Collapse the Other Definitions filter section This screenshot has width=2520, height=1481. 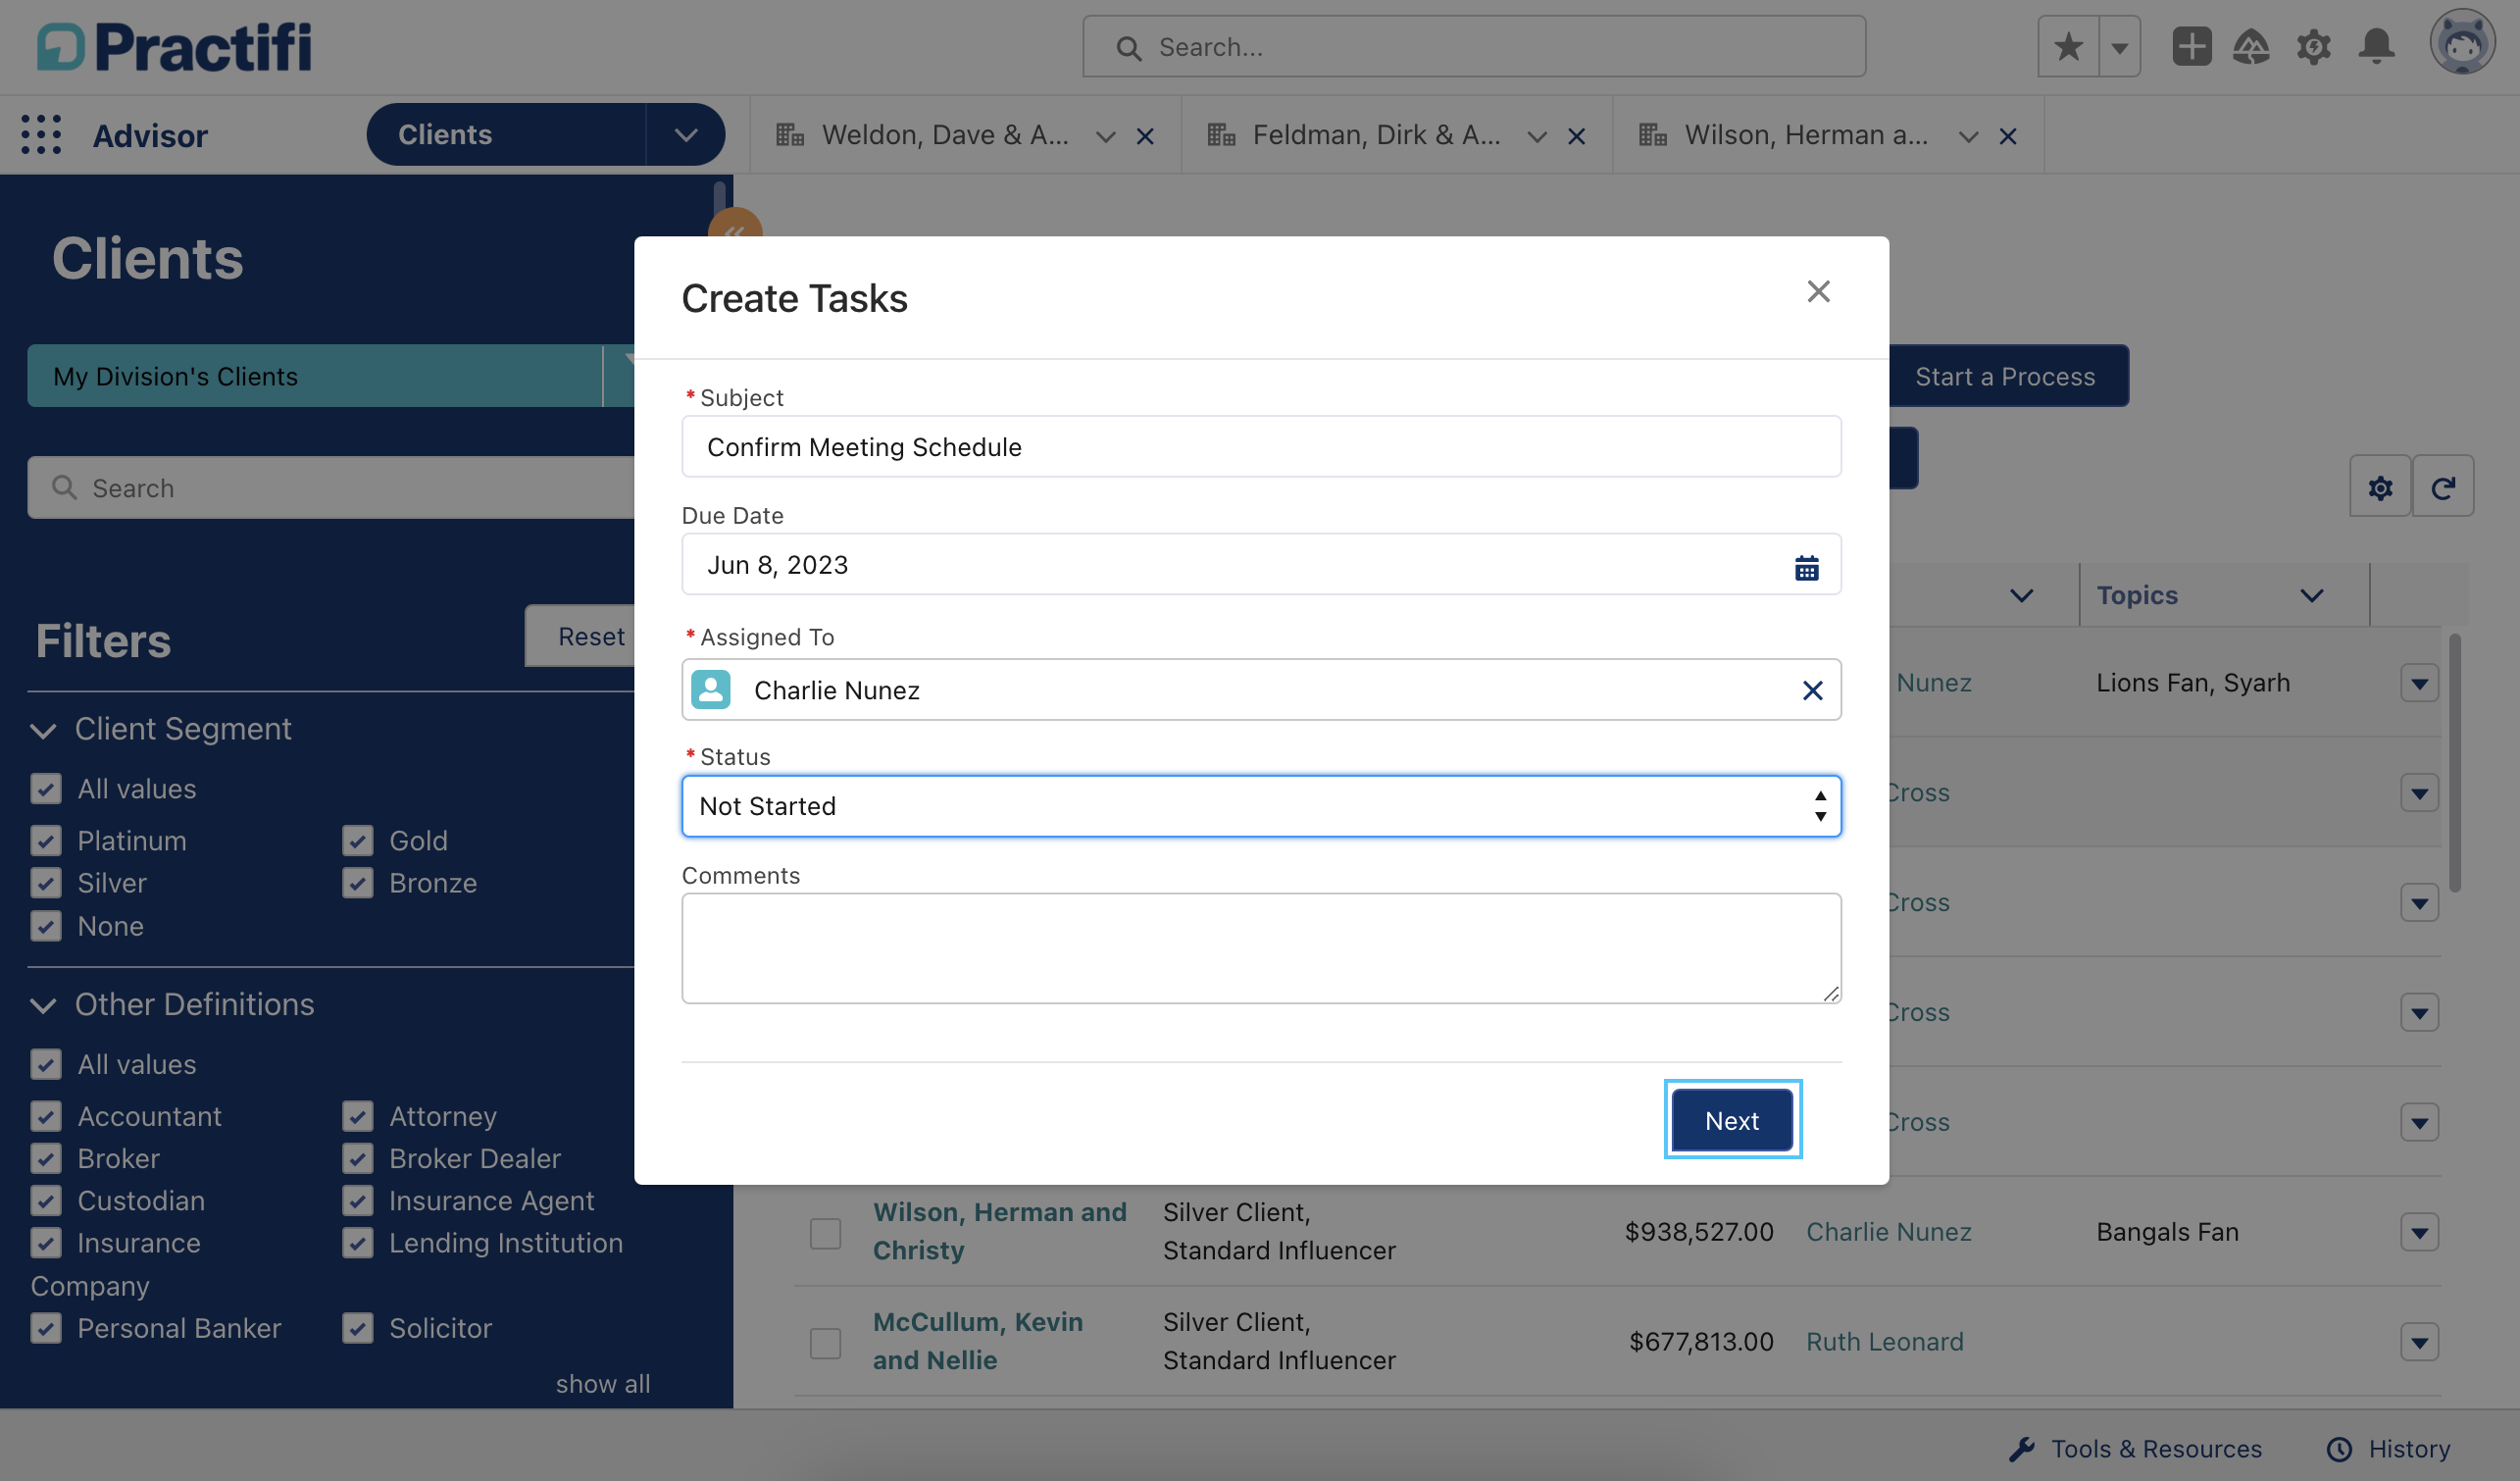point(43,1005)
